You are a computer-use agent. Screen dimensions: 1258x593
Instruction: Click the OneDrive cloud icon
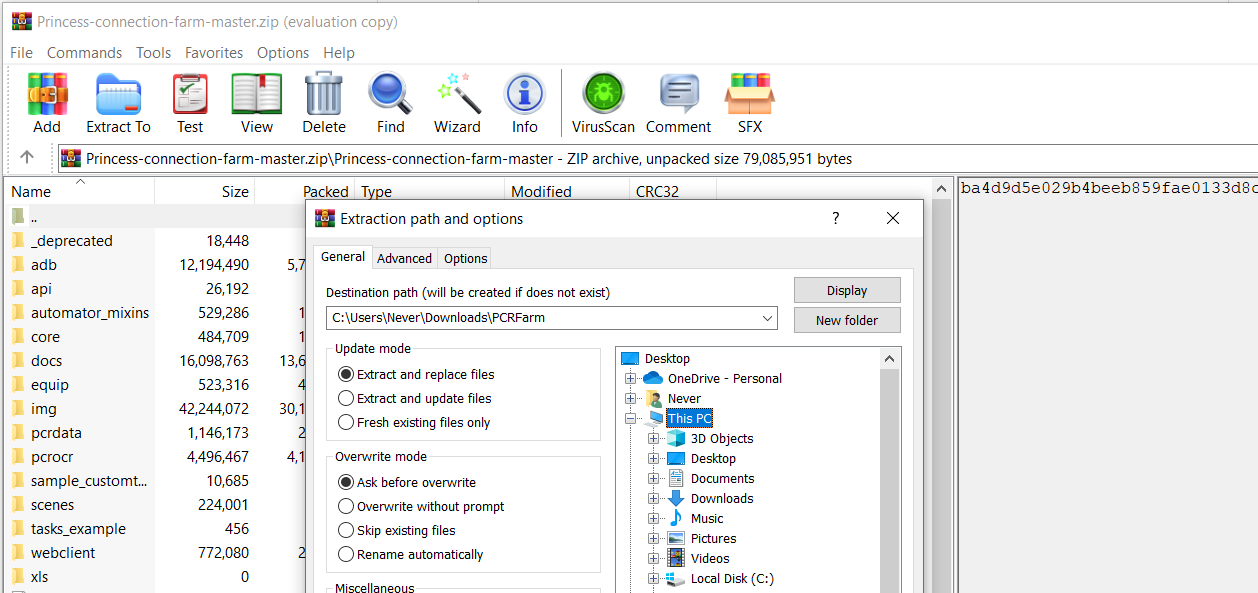click(x=653, y=378)
